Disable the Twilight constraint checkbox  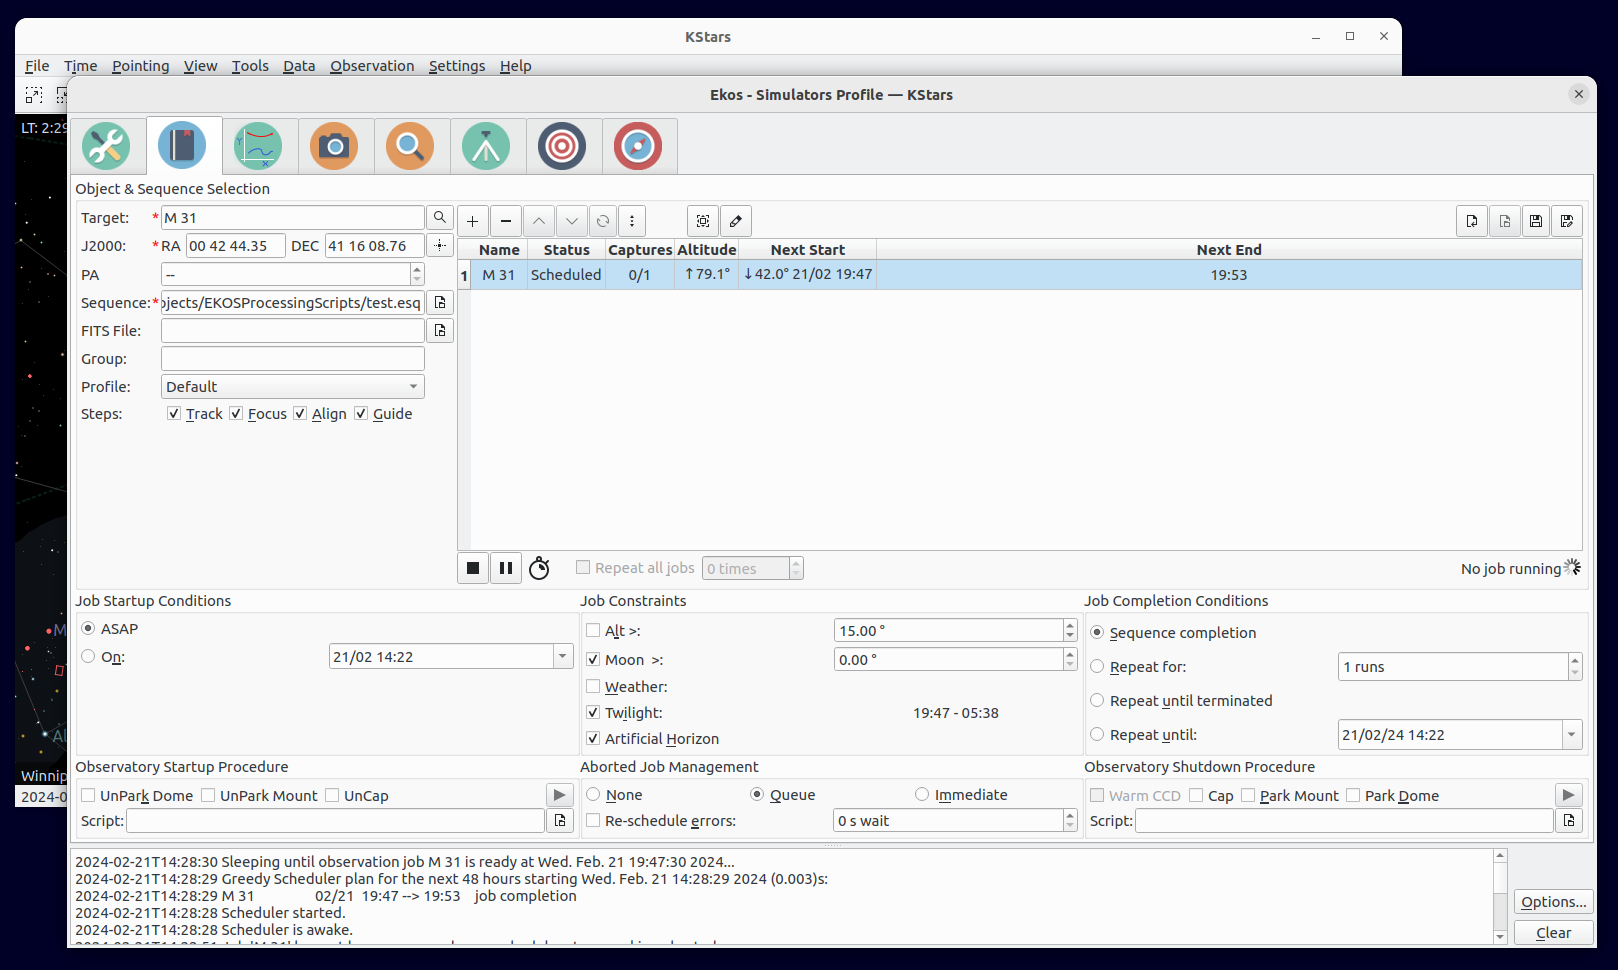pyautogui.click(x=593, y=712)
